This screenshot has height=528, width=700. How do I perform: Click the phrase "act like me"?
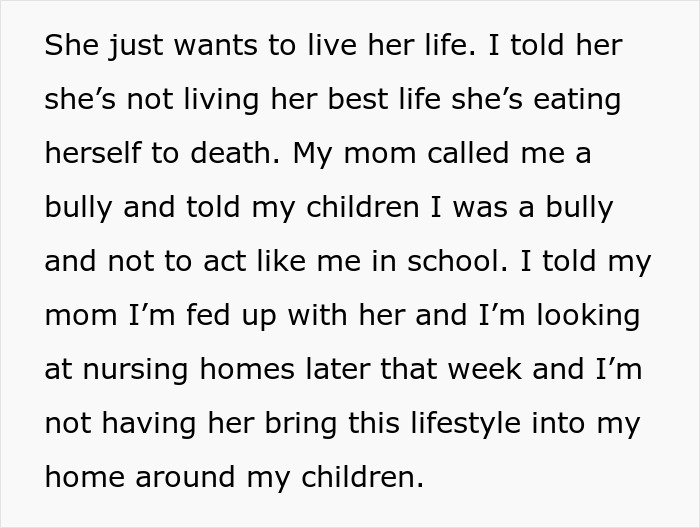(x=282, y=261)
